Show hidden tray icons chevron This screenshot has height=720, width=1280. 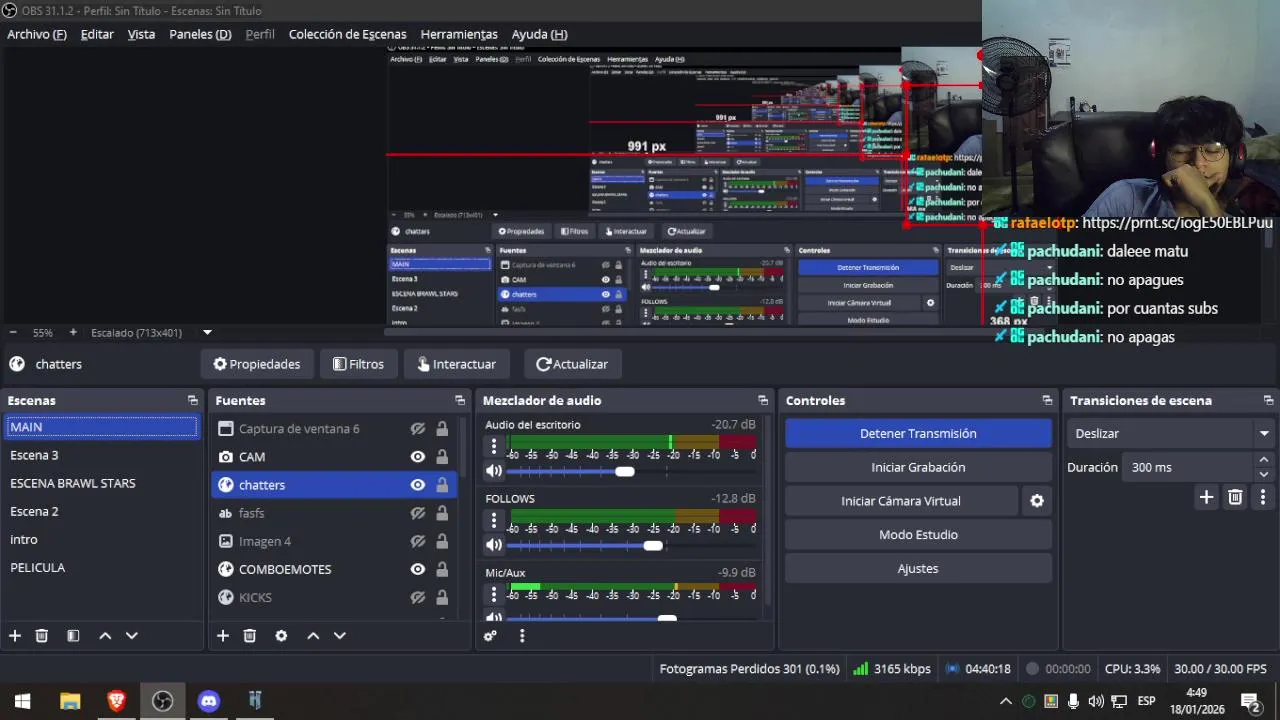click(1006, 701)
